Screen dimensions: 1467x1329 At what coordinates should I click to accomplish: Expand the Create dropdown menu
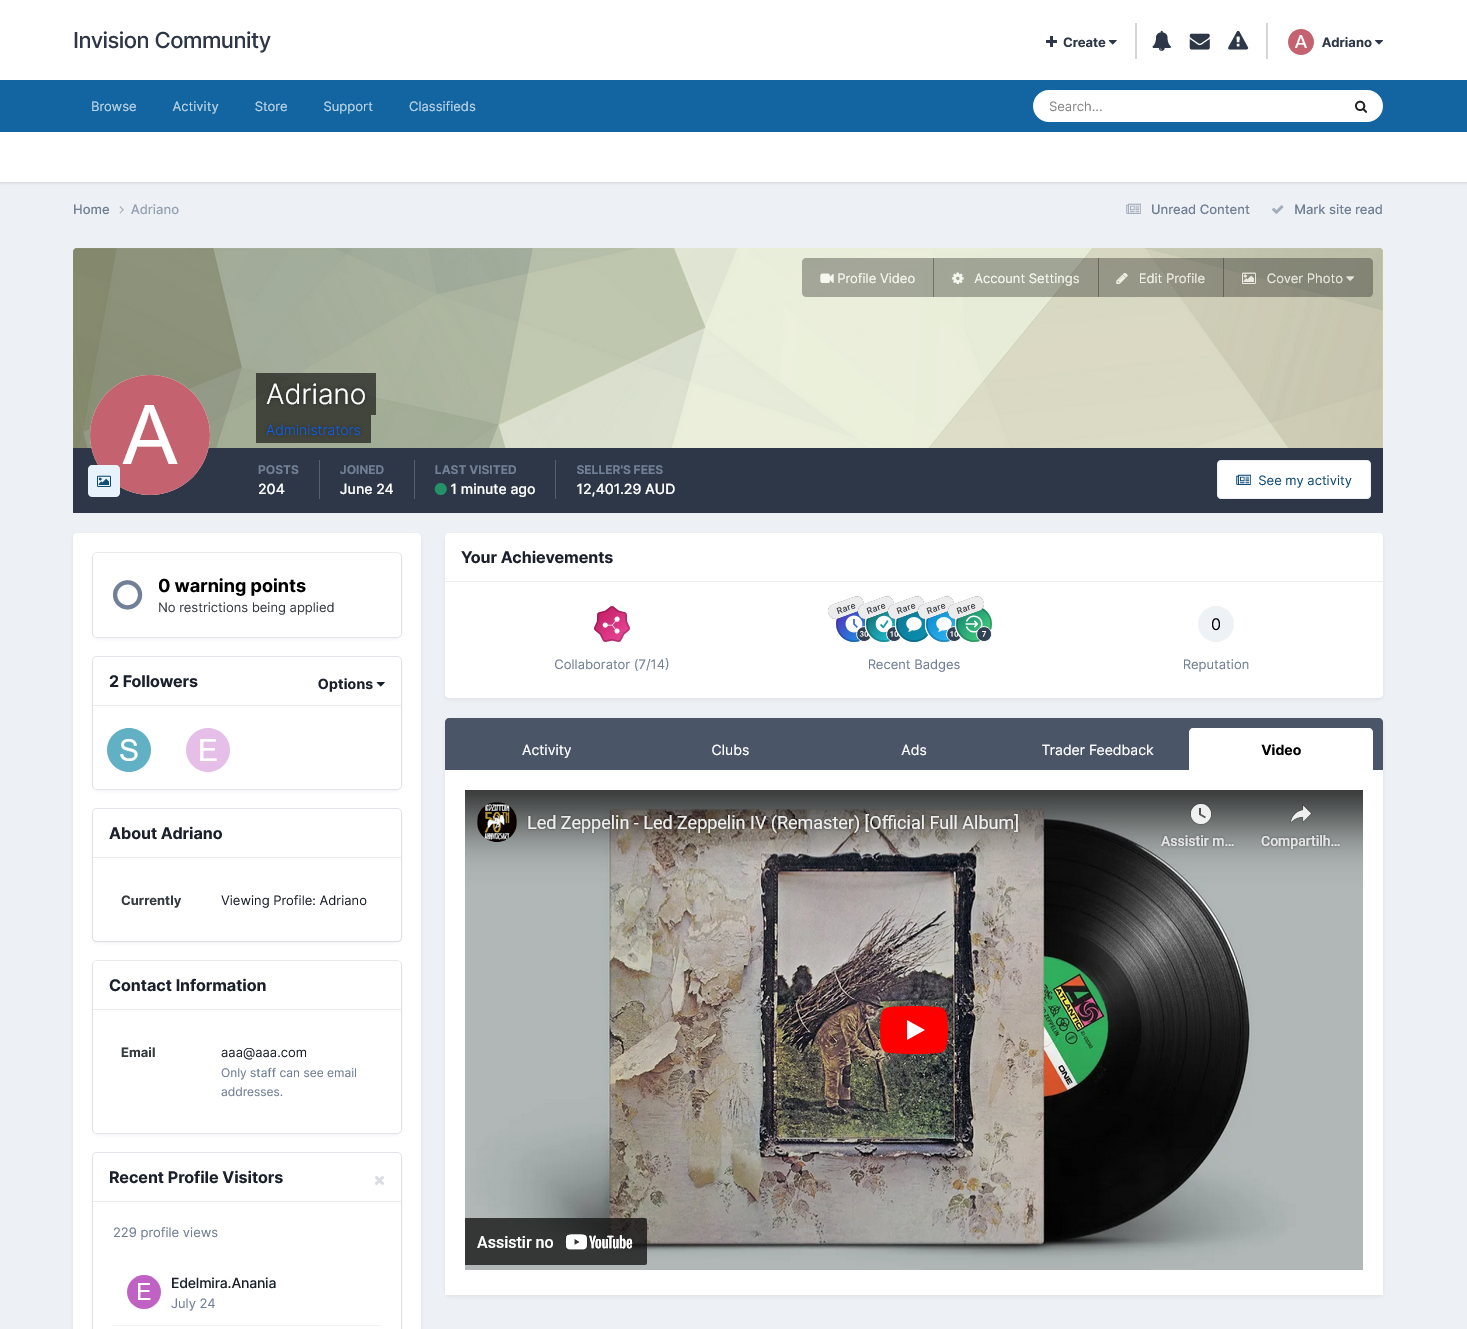click(1081, 42)
